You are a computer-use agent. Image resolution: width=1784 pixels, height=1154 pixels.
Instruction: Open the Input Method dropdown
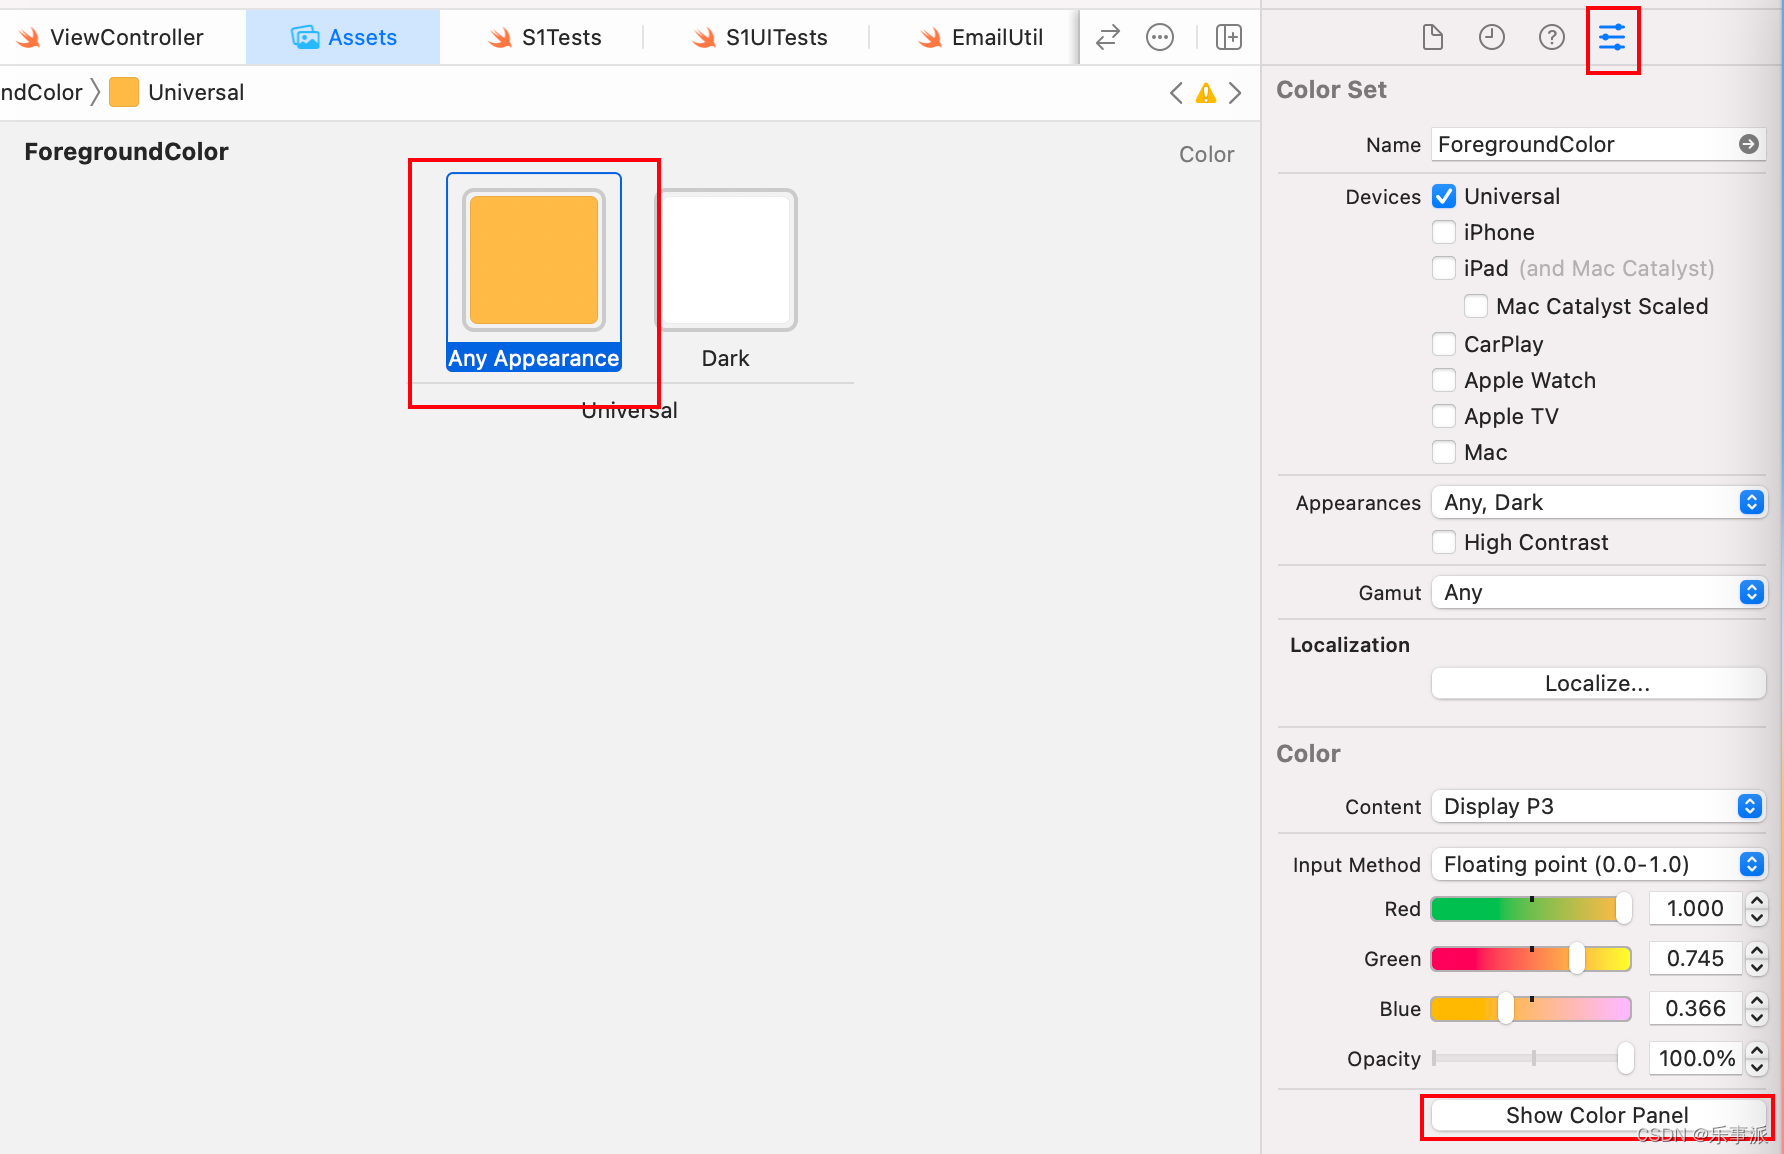pyautogui.click(x=1598, y=864)
